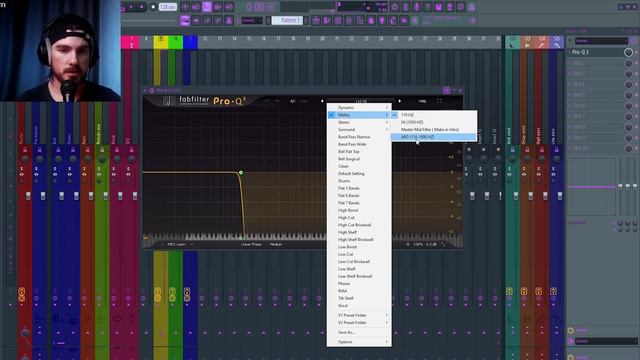Toggle the highlighted countdown-before-recording icon
Screen dimensions: 640x360
(207, 7)
